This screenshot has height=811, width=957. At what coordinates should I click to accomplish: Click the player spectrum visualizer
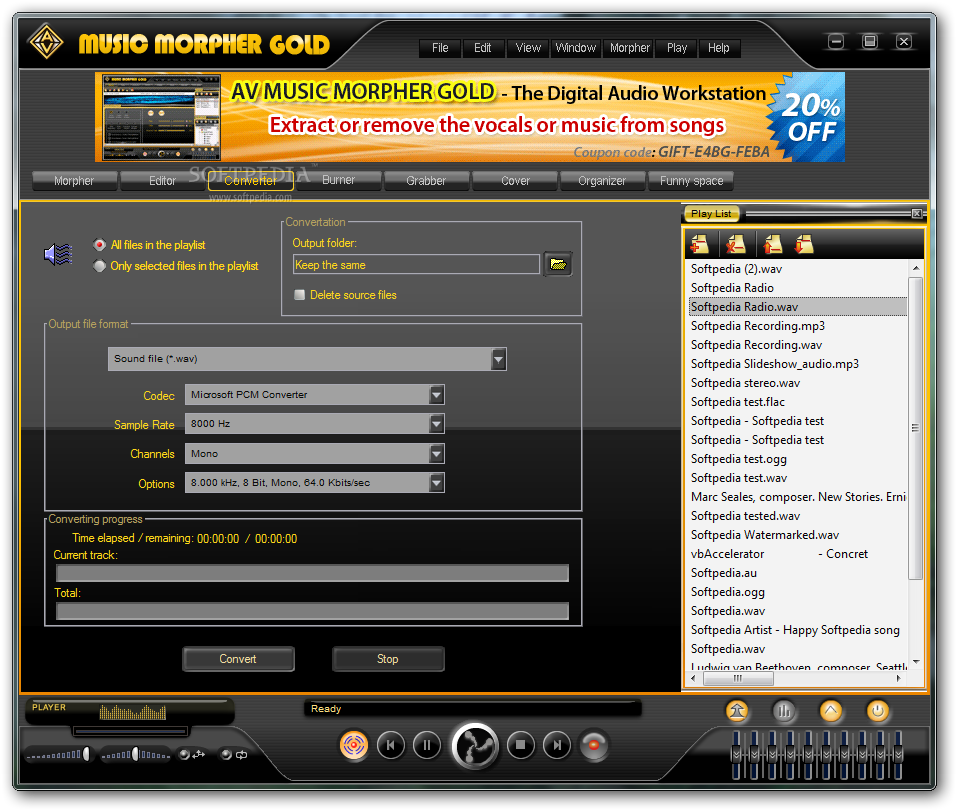[x=132, y=712]
